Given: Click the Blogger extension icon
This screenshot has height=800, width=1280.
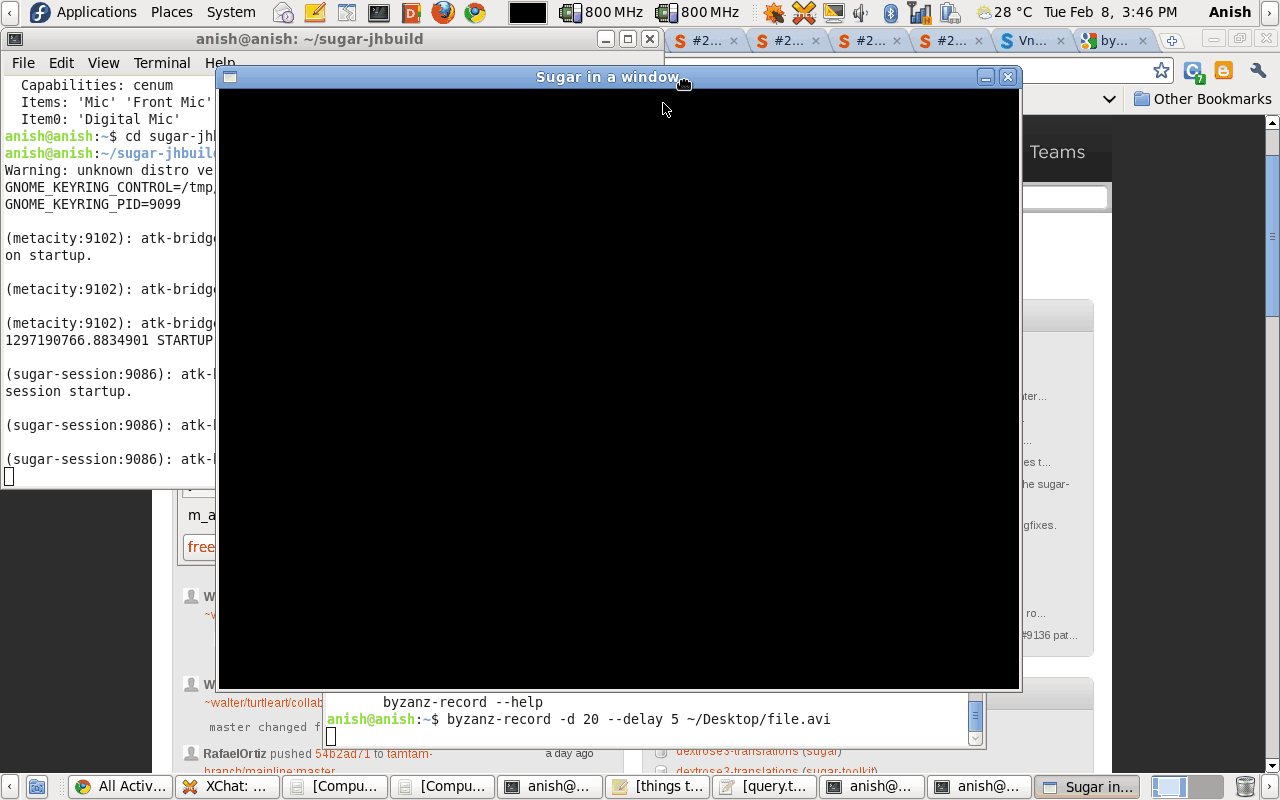Looking at the screenshot, I should tap(1223, 71).
